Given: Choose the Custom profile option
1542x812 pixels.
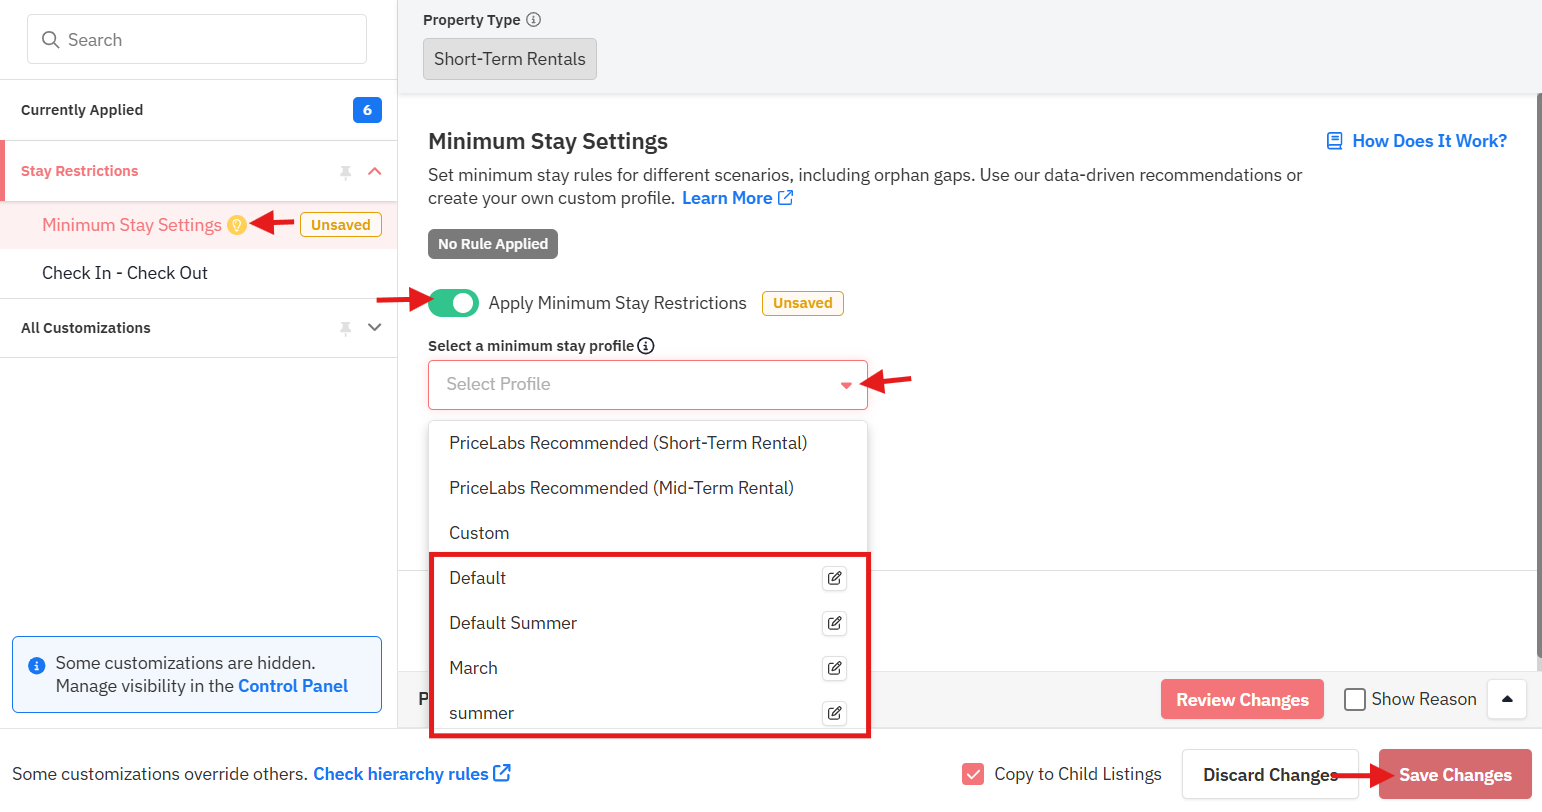Looking at the screenshot, I should coord(648,533).
